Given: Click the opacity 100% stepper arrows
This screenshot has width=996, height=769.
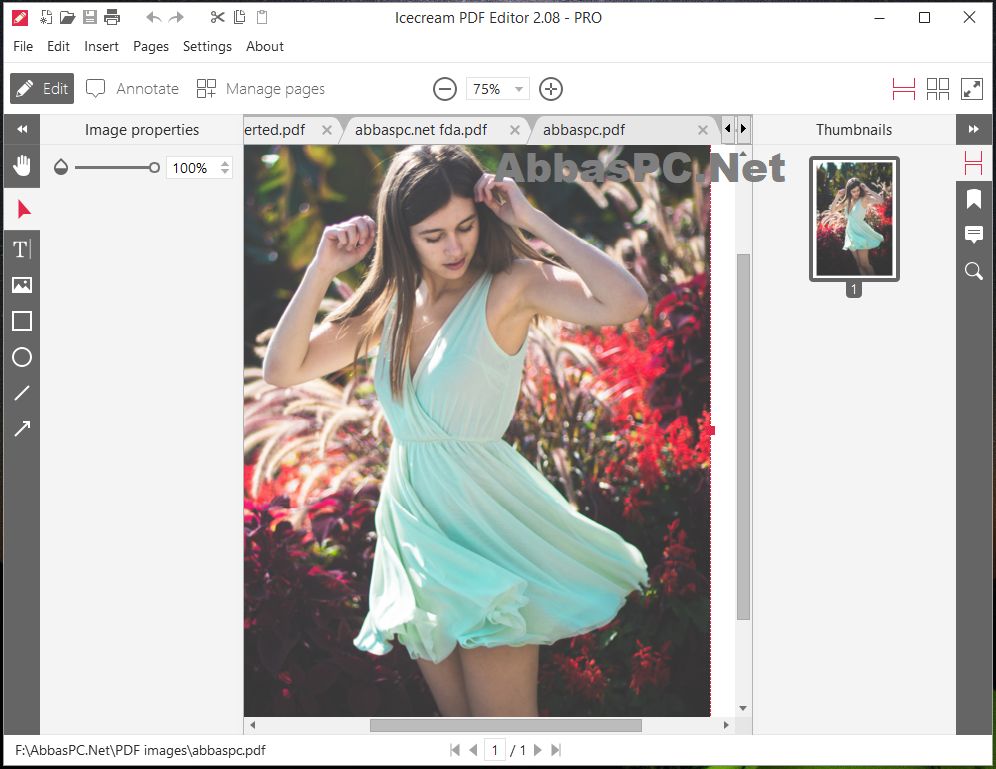Looking at the screenshot, I should pos(225,168).
